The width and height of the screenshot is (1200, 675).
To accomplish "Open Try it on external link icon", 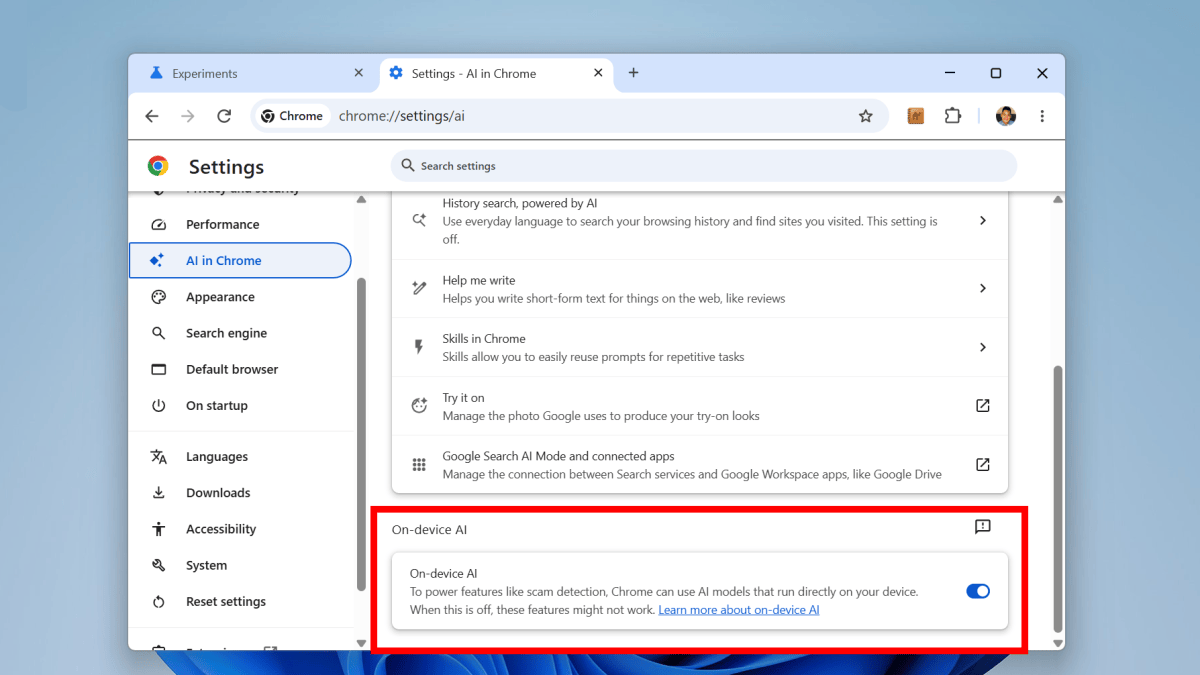I will pos(983,406).
